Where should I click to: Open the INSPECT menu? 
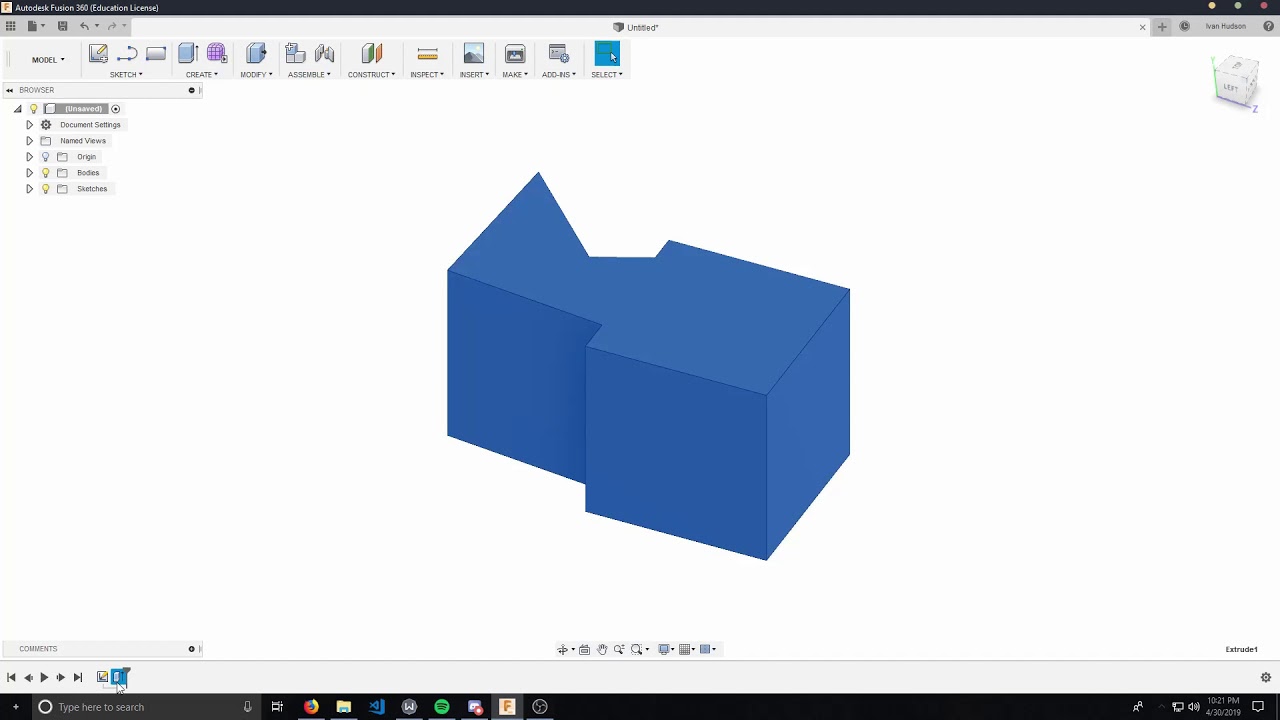click(x=427, y=75)
